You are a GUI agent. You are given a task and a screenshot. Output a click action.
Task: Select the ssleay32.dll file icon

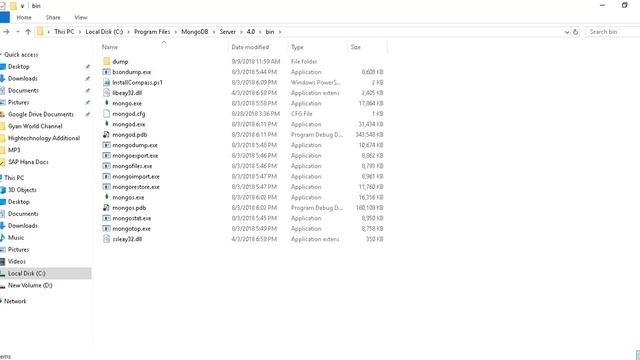[x=107, y=239]
